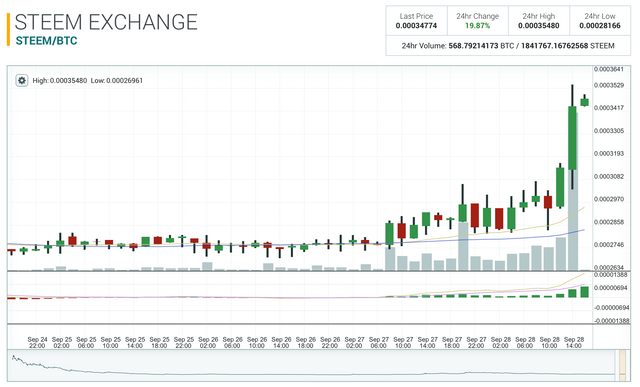Click the 0.0002970 price axis label
Screen dimensions: 640x387
[608, 199]
